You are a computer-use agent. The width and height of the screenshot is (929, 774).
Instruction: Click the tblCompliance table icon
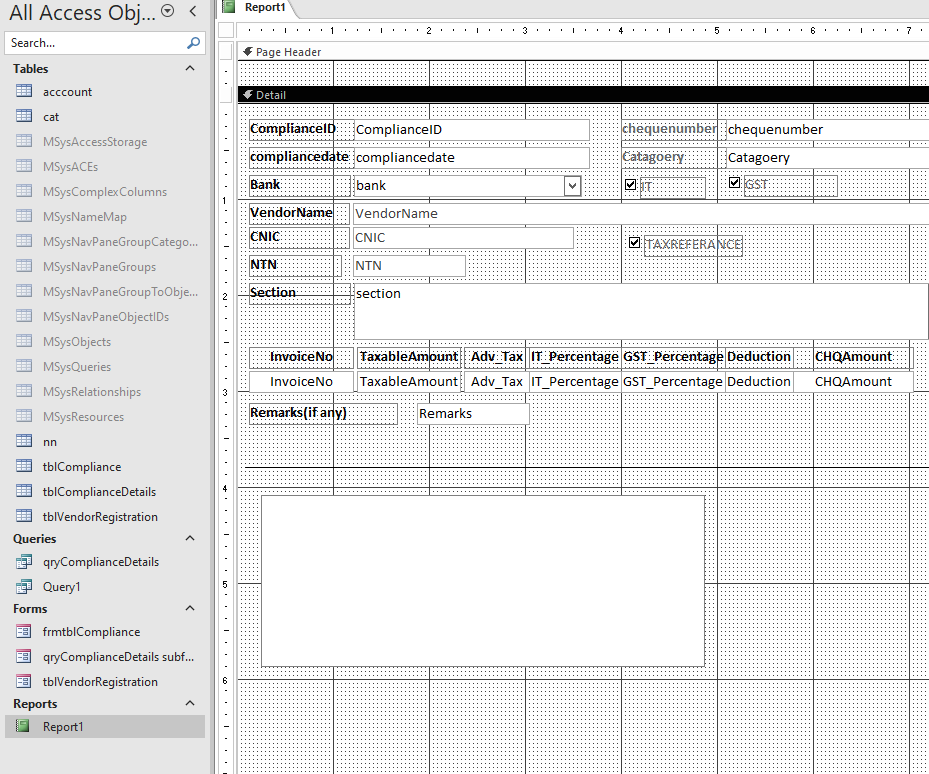pos(24,466)
